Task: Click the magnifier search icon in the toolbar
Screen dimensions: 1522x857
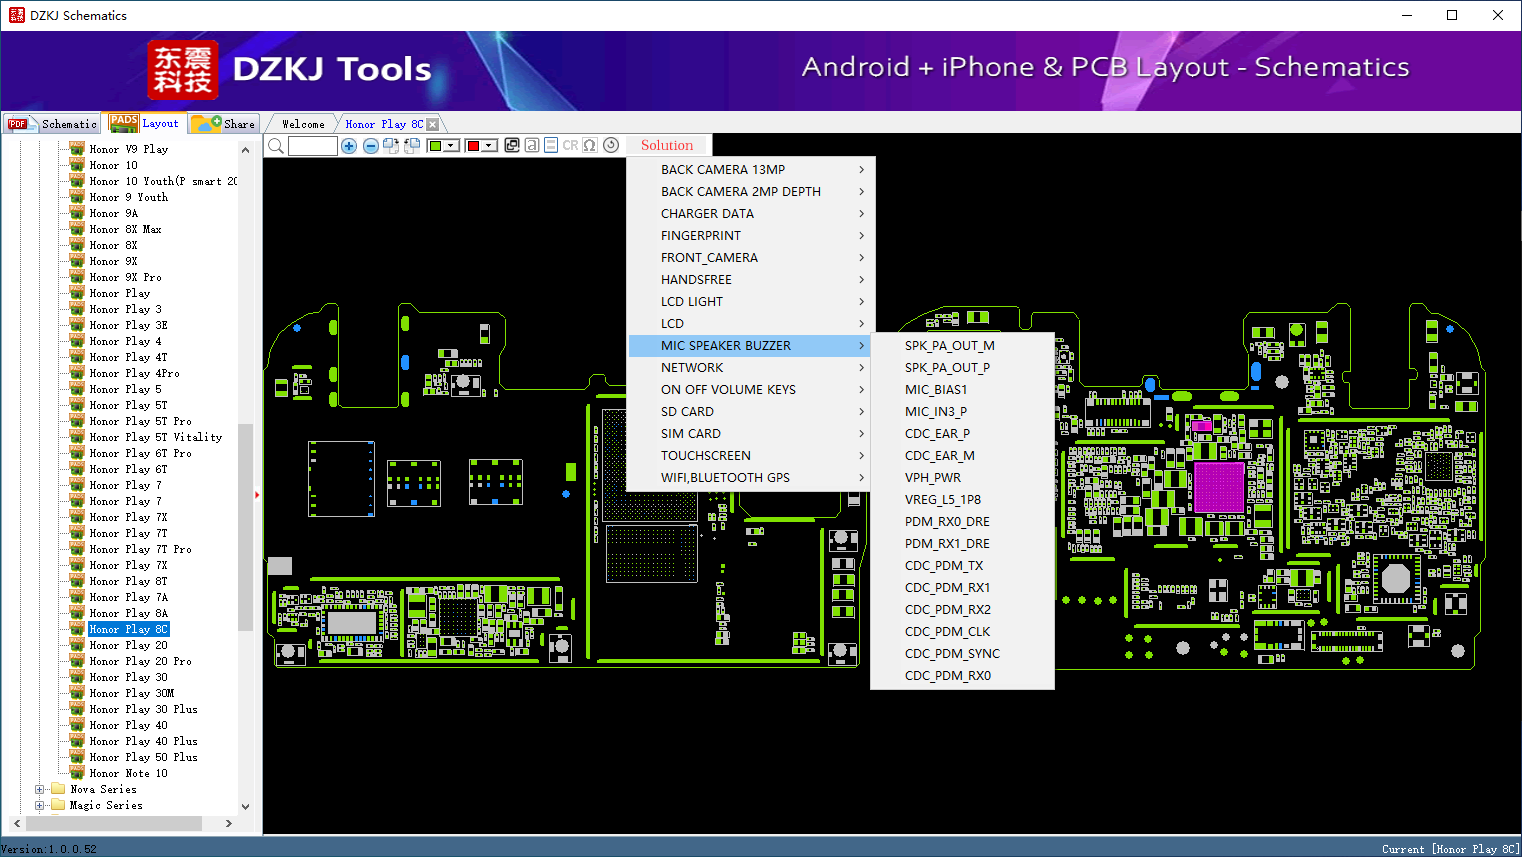Action: [276, 146]
